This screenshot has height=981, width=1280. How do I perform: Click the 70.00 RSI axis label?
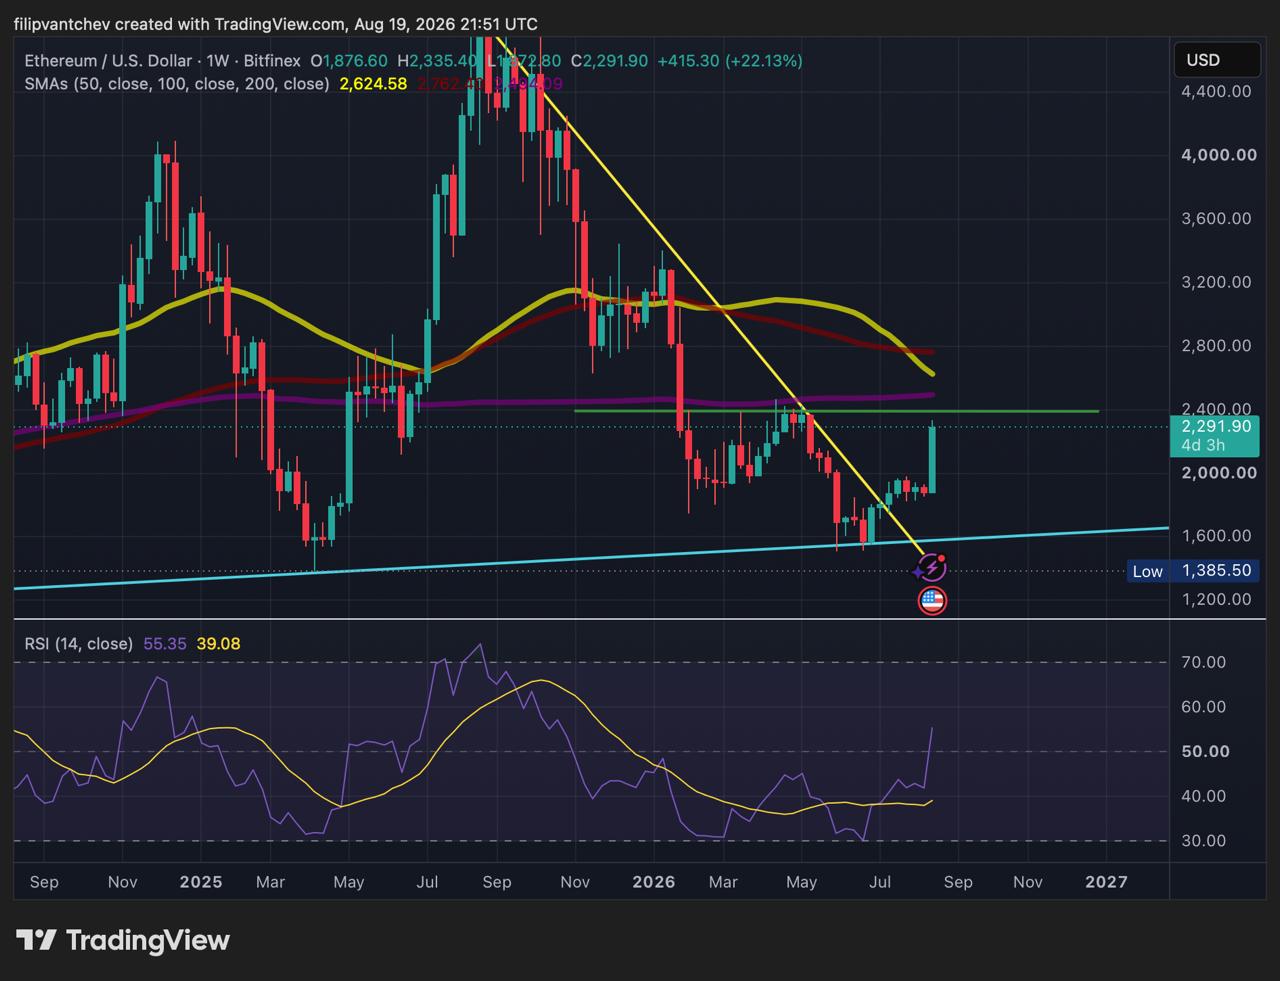point(1203,662)
